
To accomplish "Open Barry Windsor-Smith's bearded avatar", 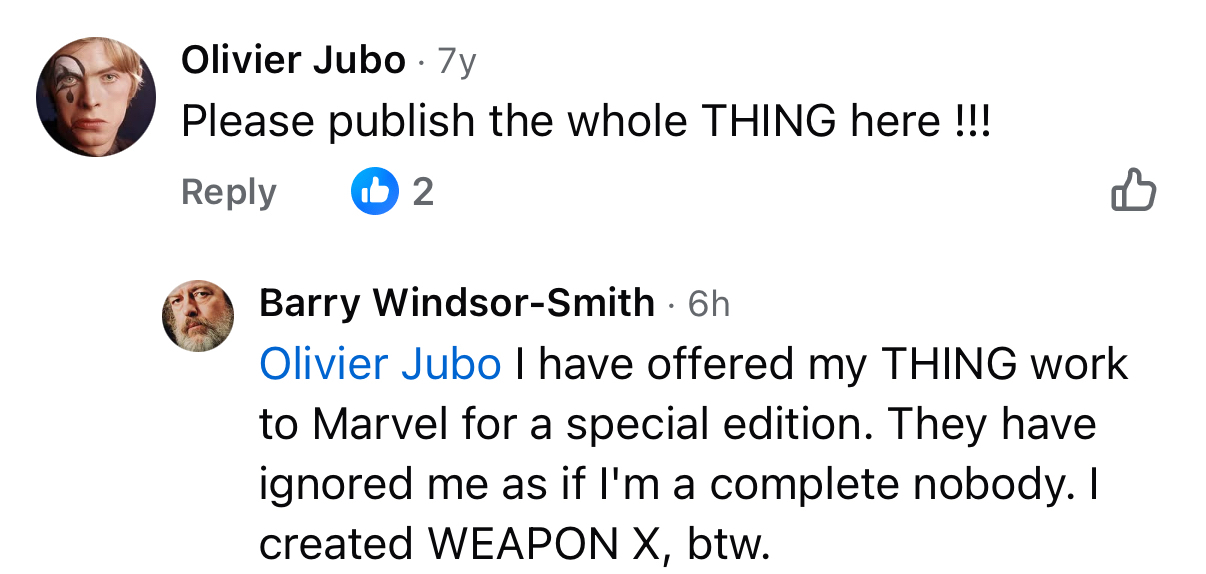I will [x=198, y=316].
